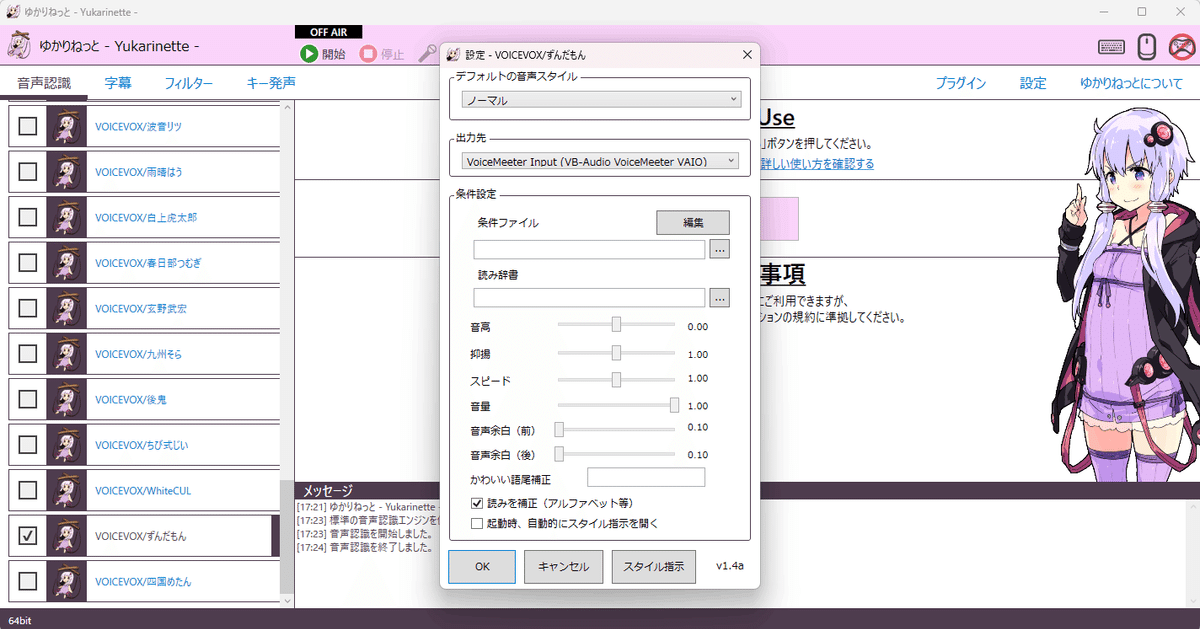Browse for 条件ファイル with the ... button

coord(720,250)
